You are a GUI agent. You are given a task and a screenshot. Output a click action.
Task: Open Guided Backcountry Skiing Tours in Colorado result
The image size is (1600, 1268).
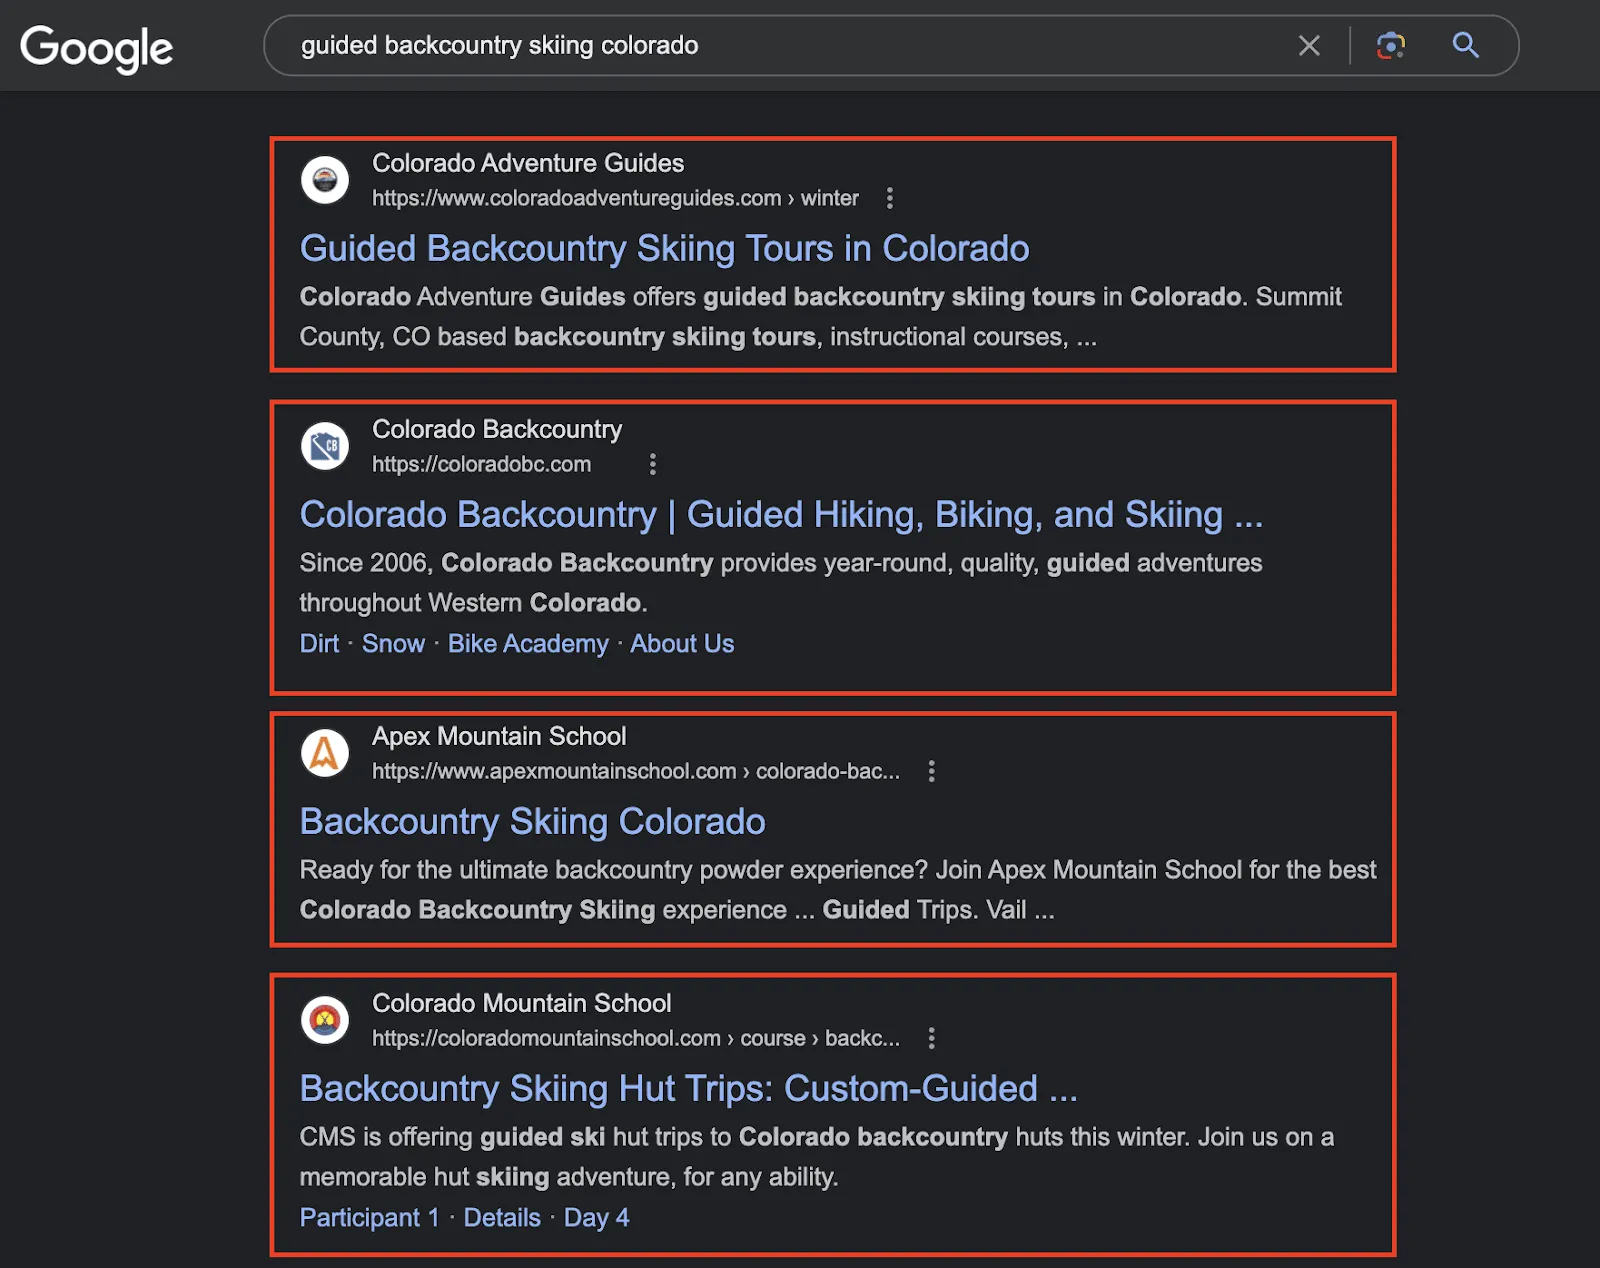pyautogui.click(x=663, y=248)
